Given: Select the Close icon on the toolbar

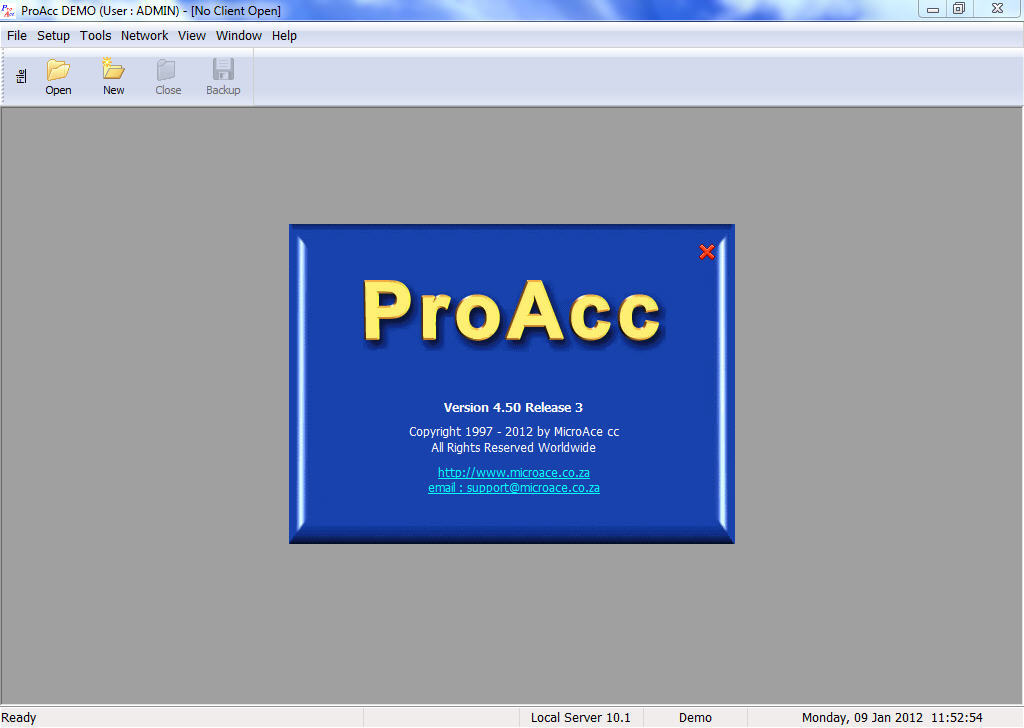Looking at the screenshot, I should click(167, 75).
